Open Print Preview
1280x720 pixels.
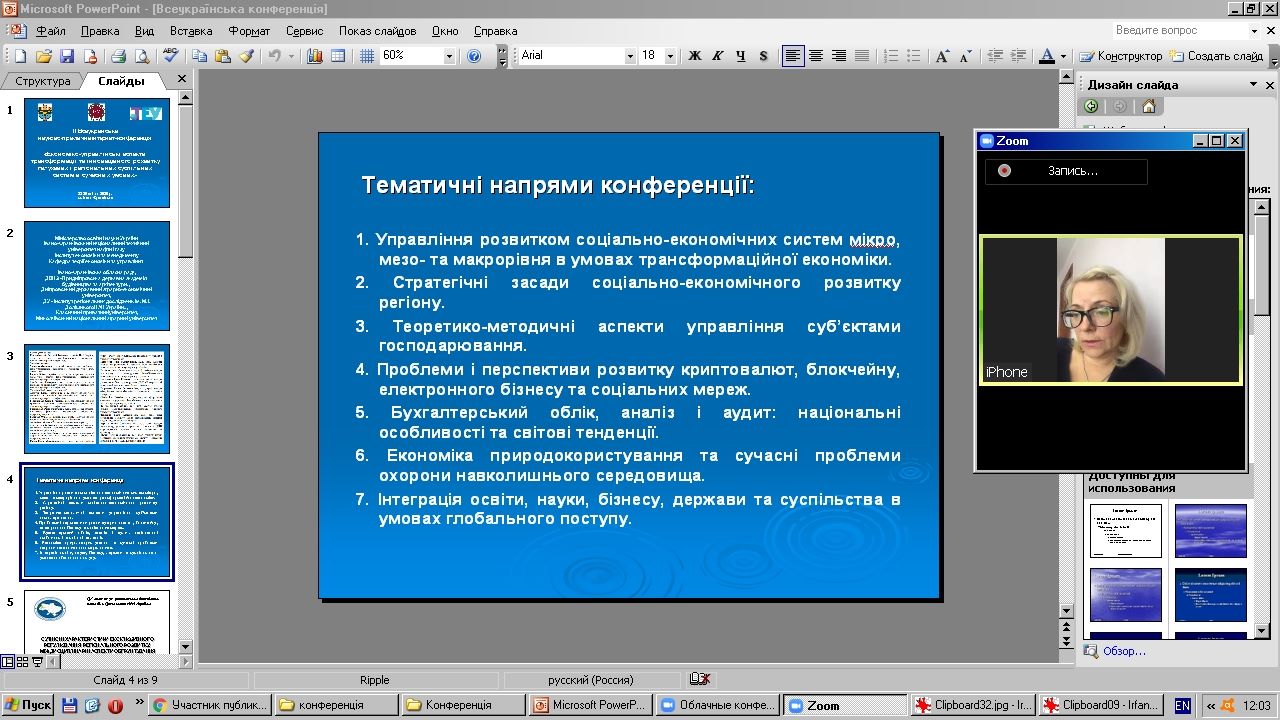tap(140, 56)
